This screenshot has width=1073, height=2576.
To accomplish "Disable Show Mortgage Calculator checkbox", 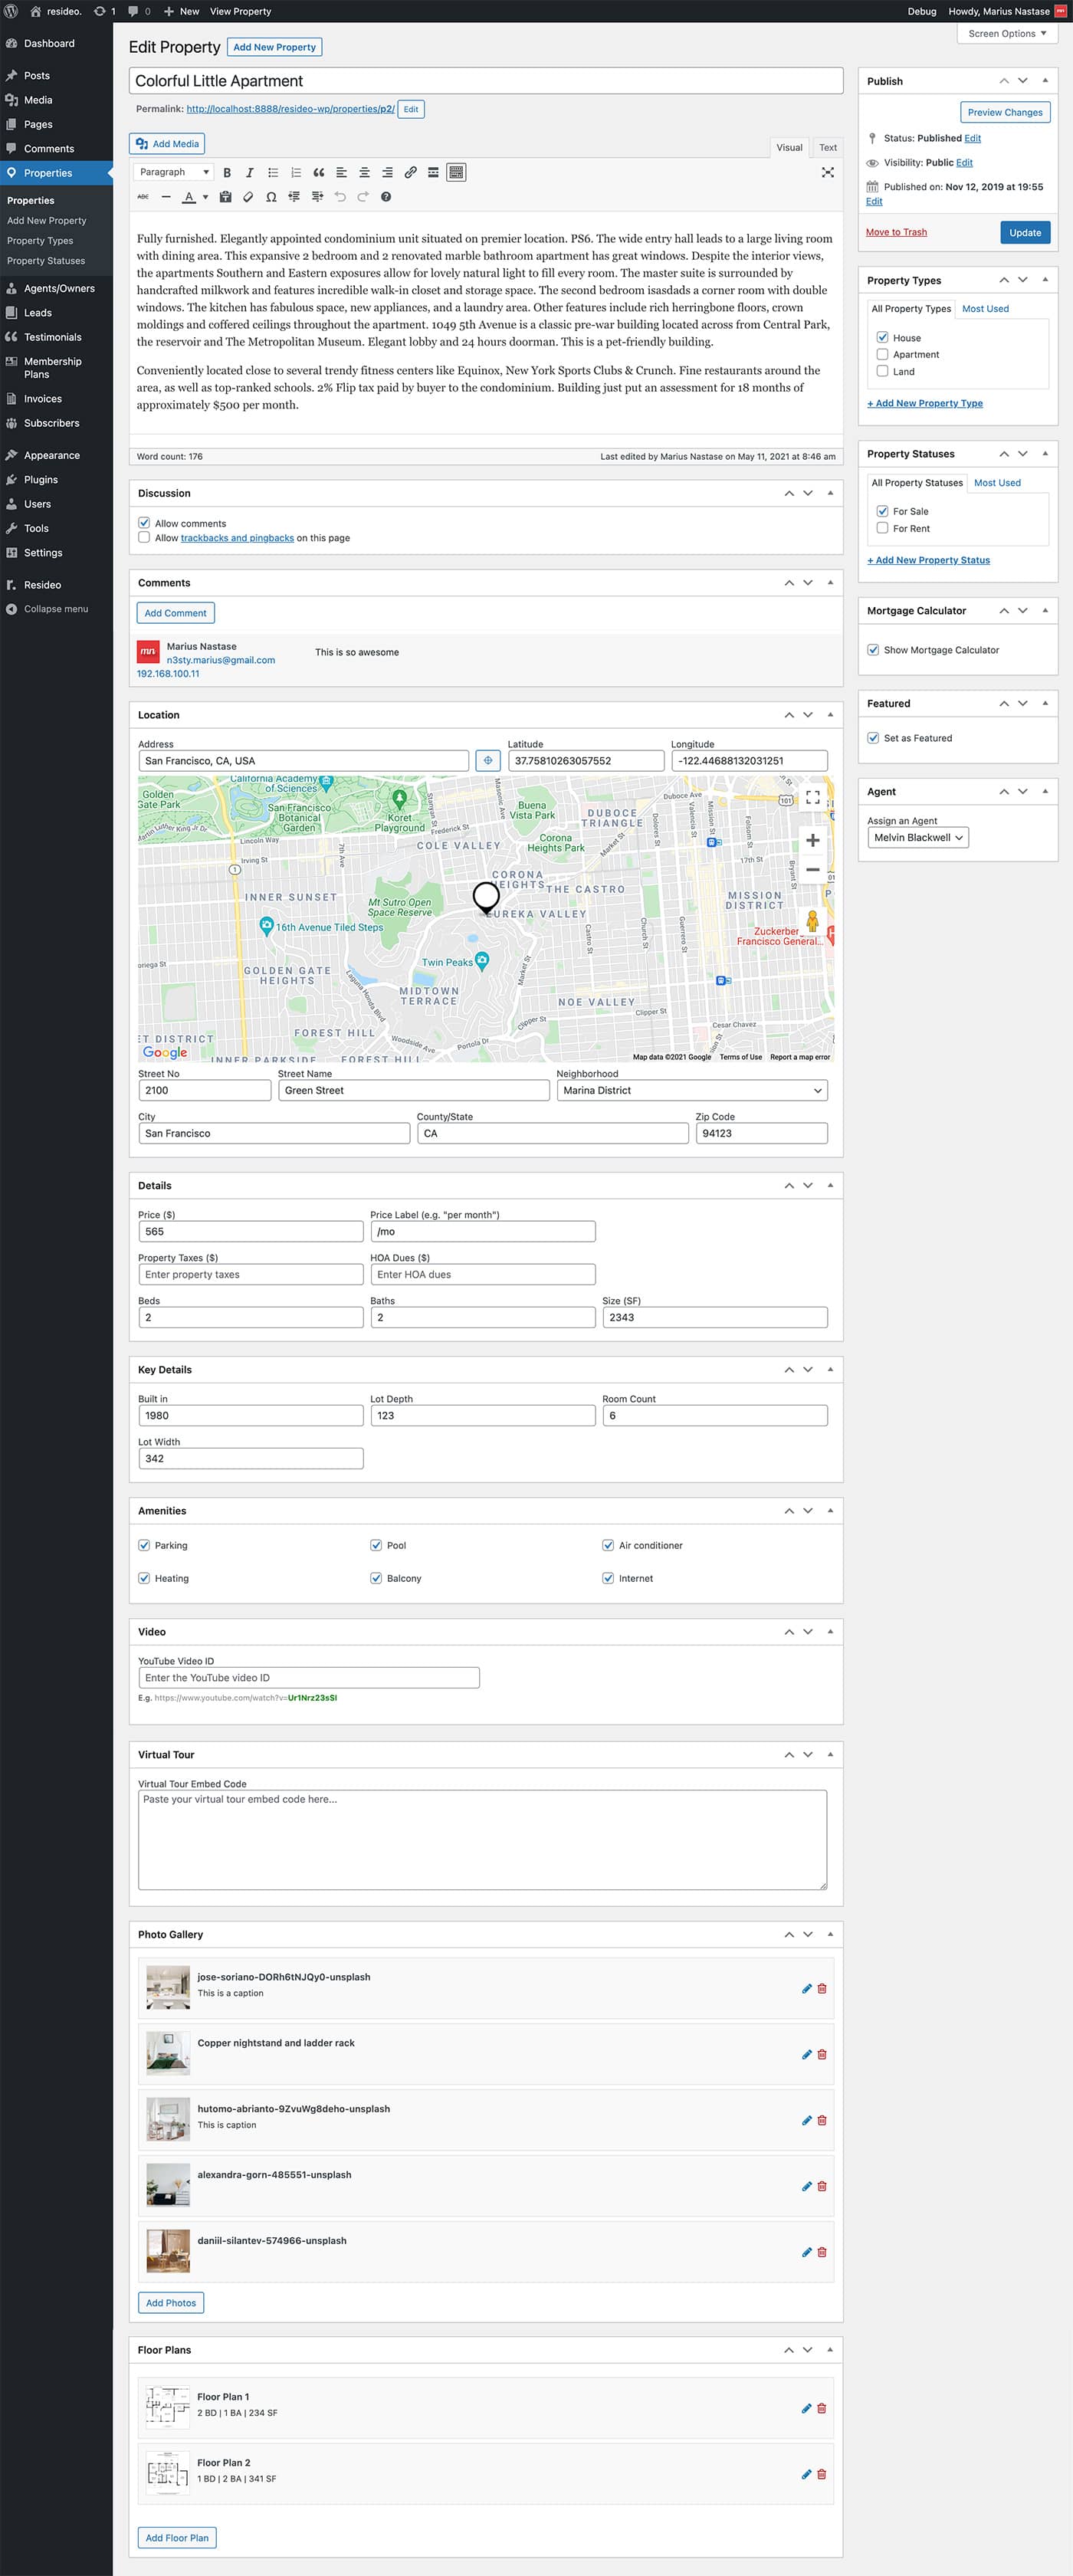I will tap(873, 650).
